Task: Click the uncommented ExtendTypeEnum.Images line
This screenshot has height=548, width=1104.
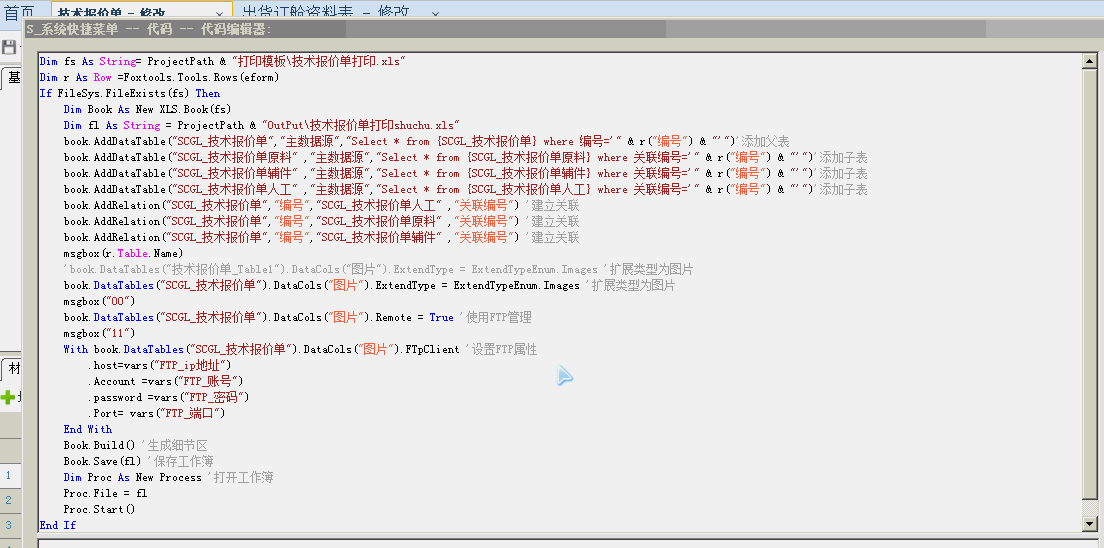Action: (x=369, y=285)
